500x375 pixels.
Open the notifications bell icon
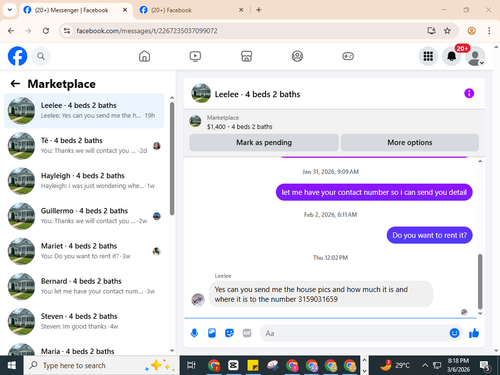(x=452, y=56)
